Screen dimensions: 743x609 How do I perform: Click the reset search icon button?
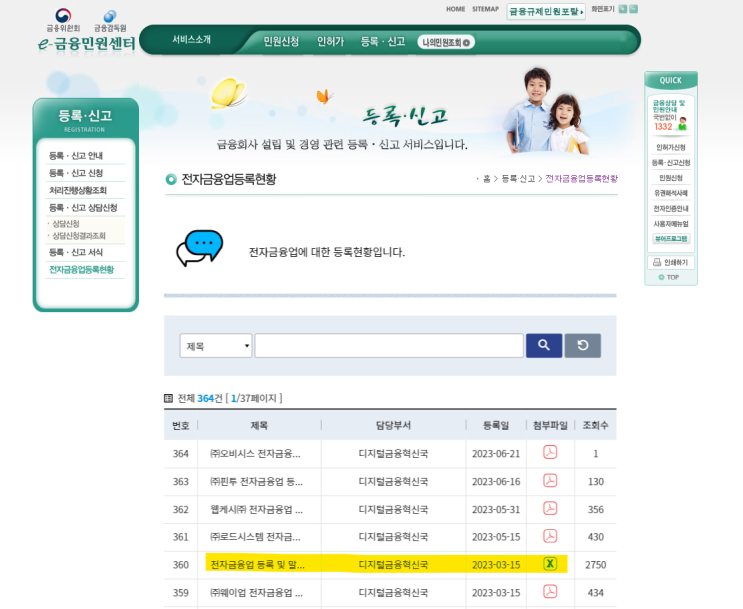[x=583, y=345]
